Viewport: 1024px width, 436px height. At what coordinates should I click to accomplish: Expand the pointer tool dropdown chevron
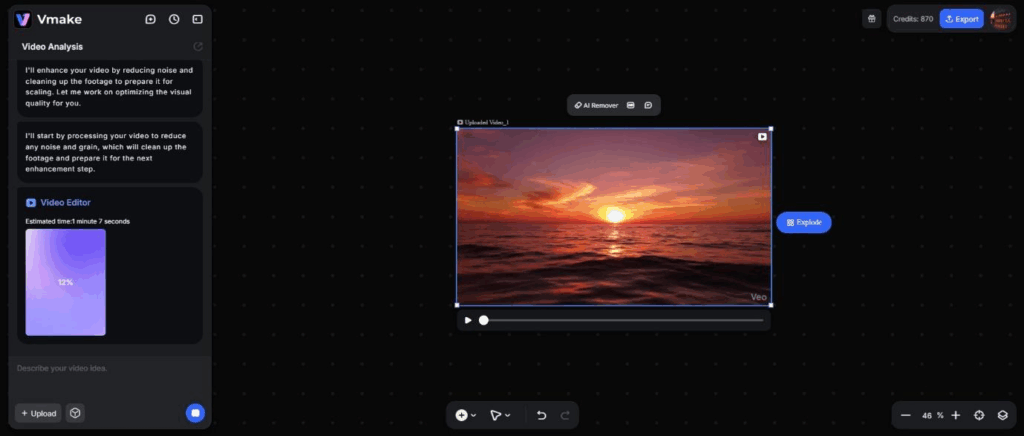507,415
